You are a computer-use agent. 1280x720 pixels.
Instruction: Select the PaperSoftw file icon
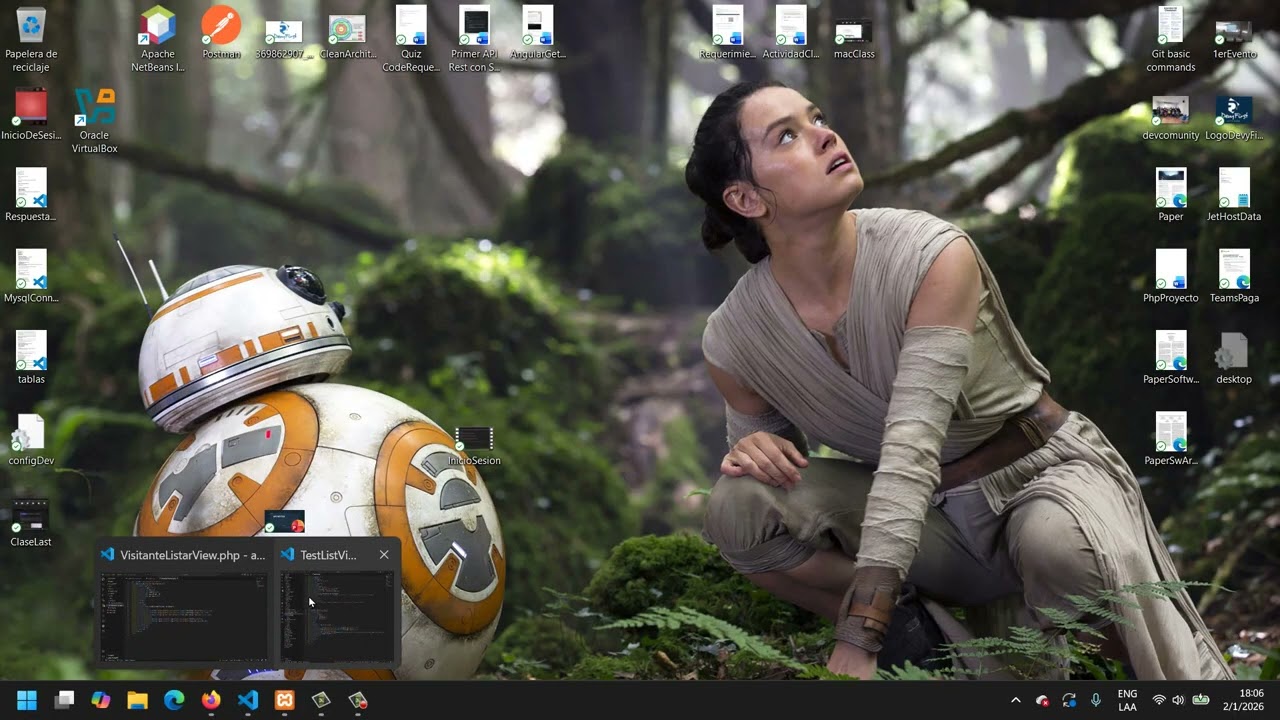click(x=1171, y=359)
